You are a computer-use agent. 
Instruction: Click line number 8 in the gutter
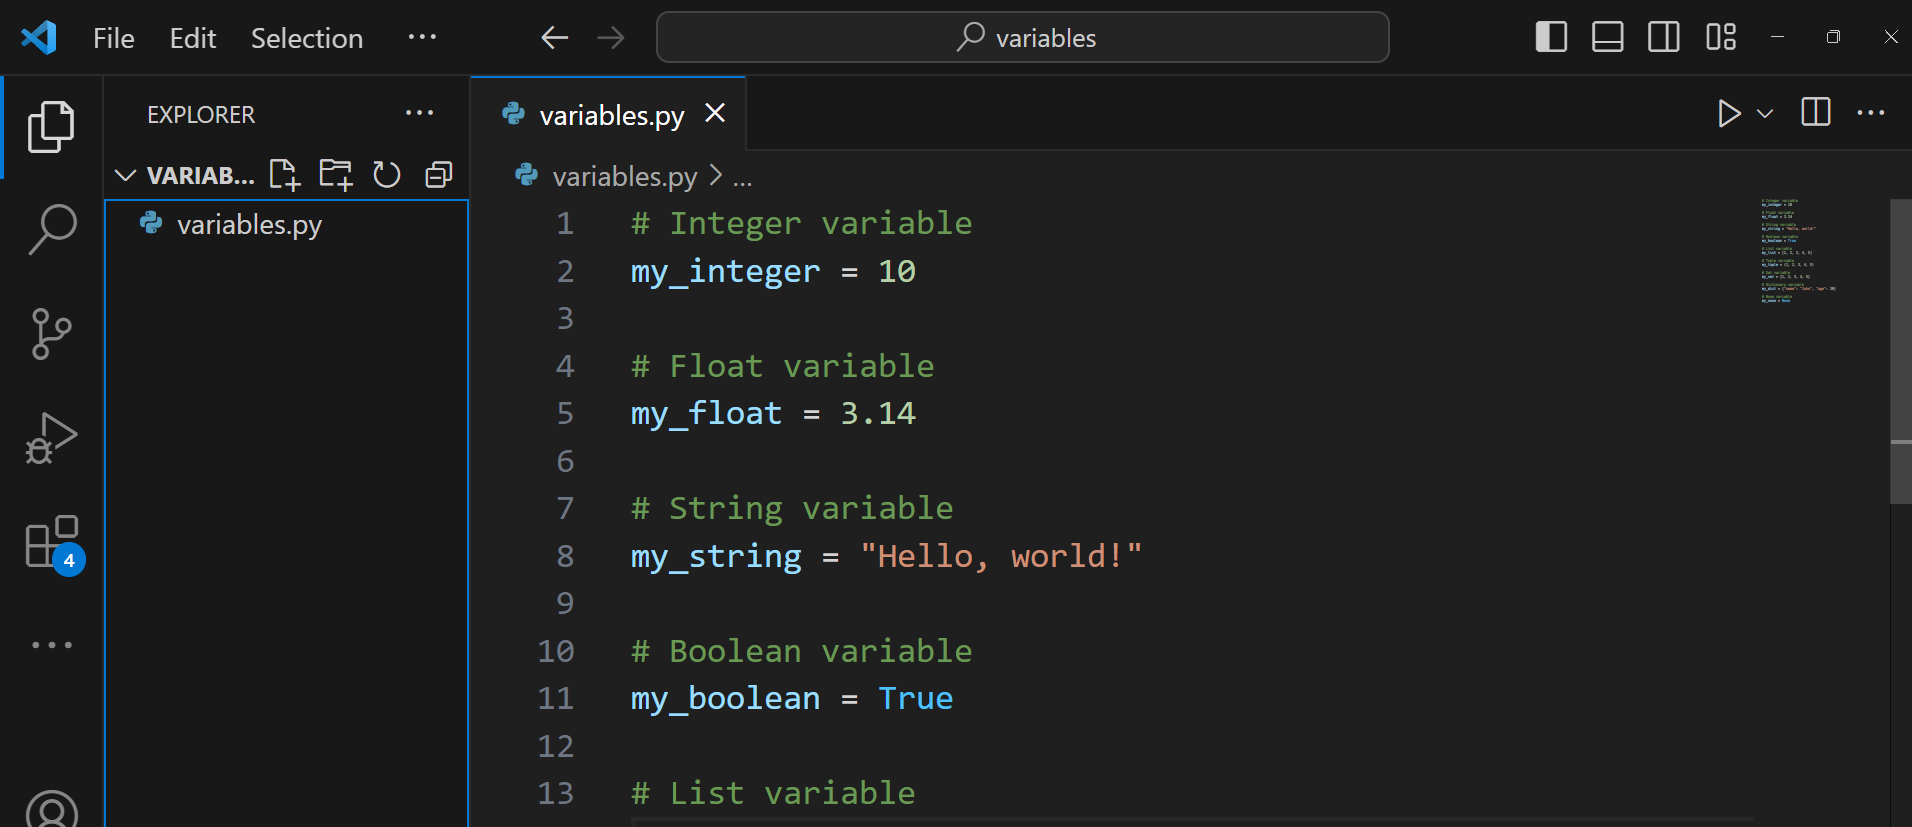[565, 556]
